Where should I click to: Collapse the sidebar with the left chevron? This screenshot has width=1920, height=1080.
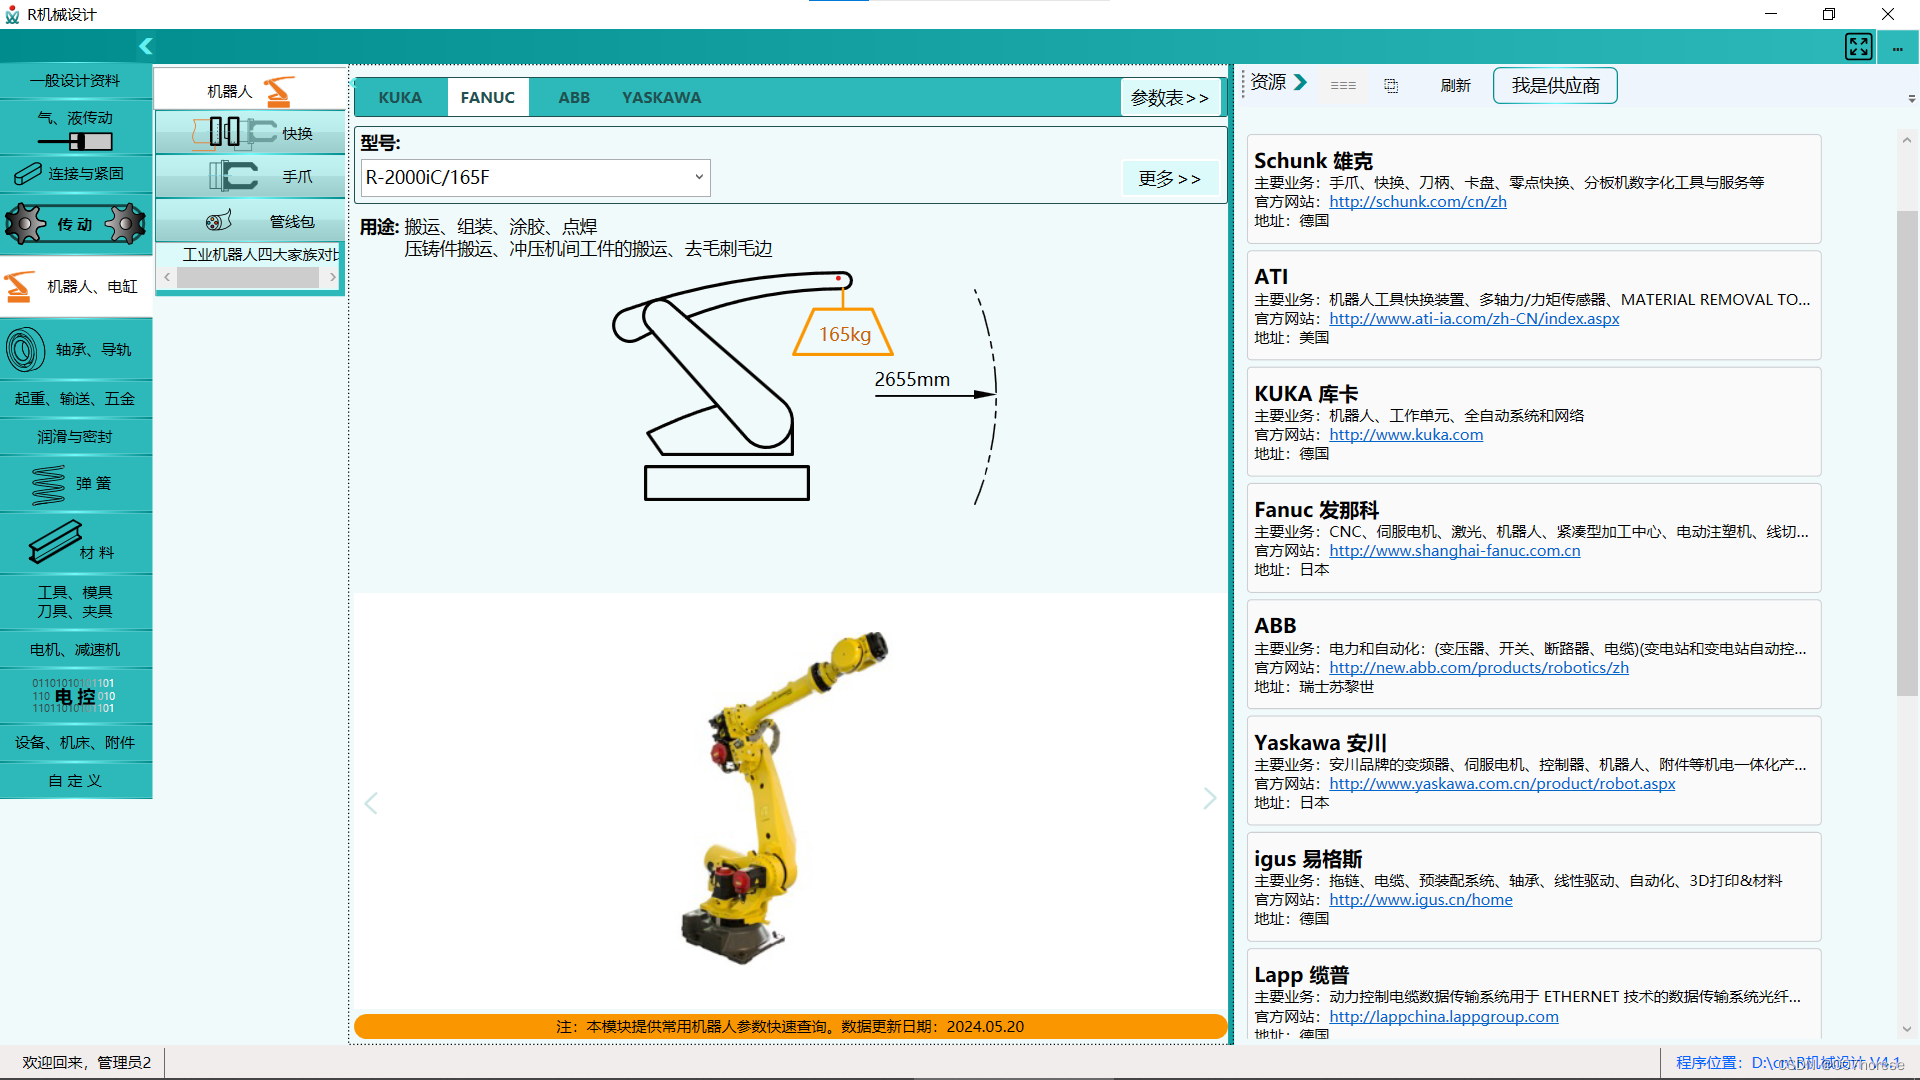click(146, 46)
